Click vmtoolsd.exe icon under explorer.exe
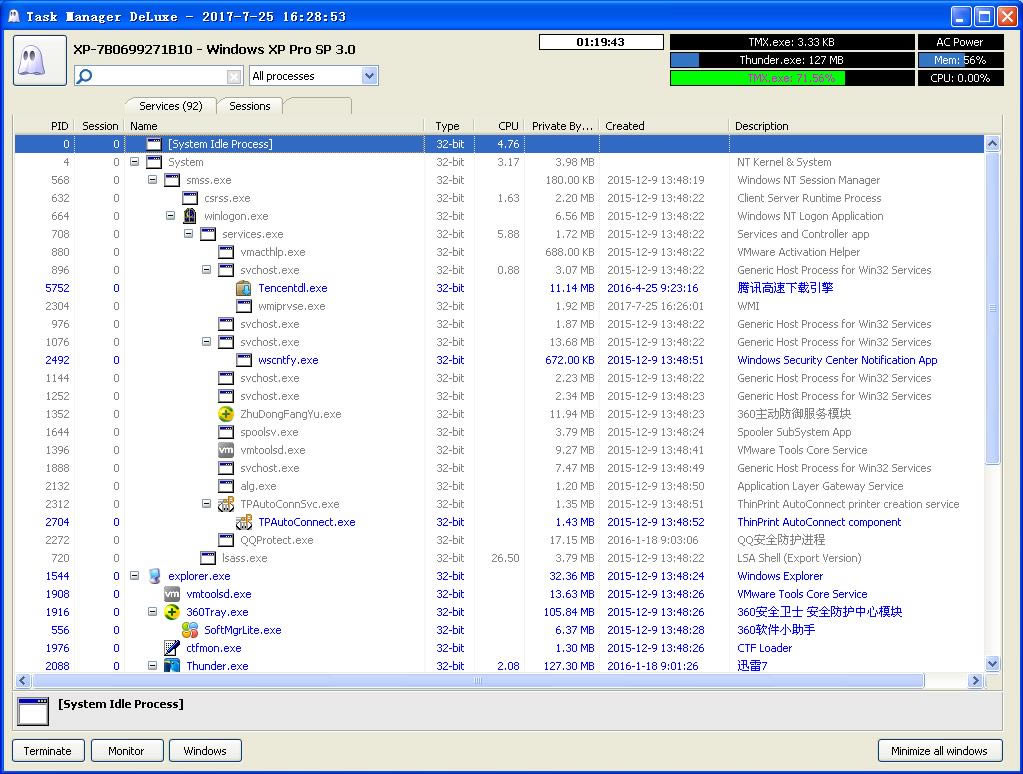The height and width of the screenshot is (774, 1023). click(x=172, y=594)
